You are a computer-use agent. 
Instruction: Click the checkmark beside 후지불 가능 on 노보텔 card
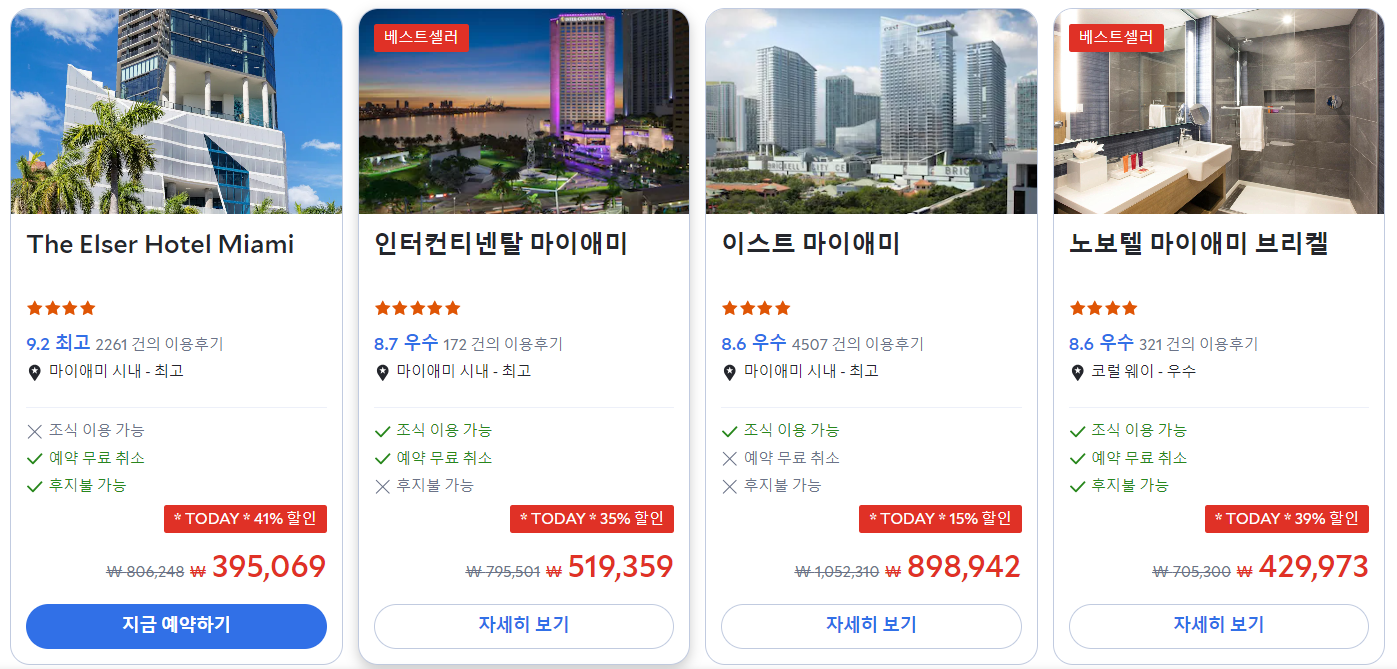tap(1077, 486)
